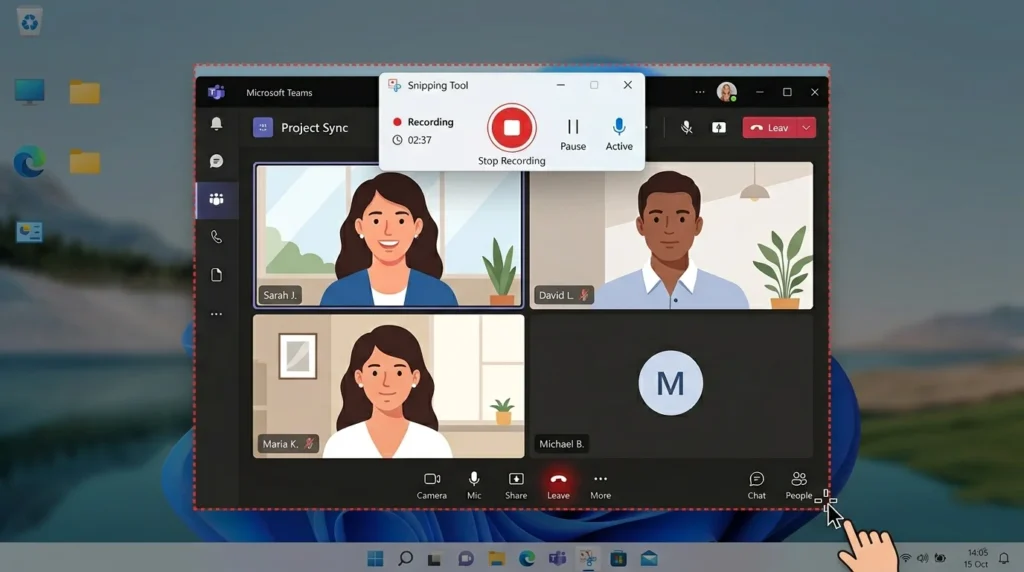
Task: Stop the Snipping Tool screen recording
Action: pos(512,128)
